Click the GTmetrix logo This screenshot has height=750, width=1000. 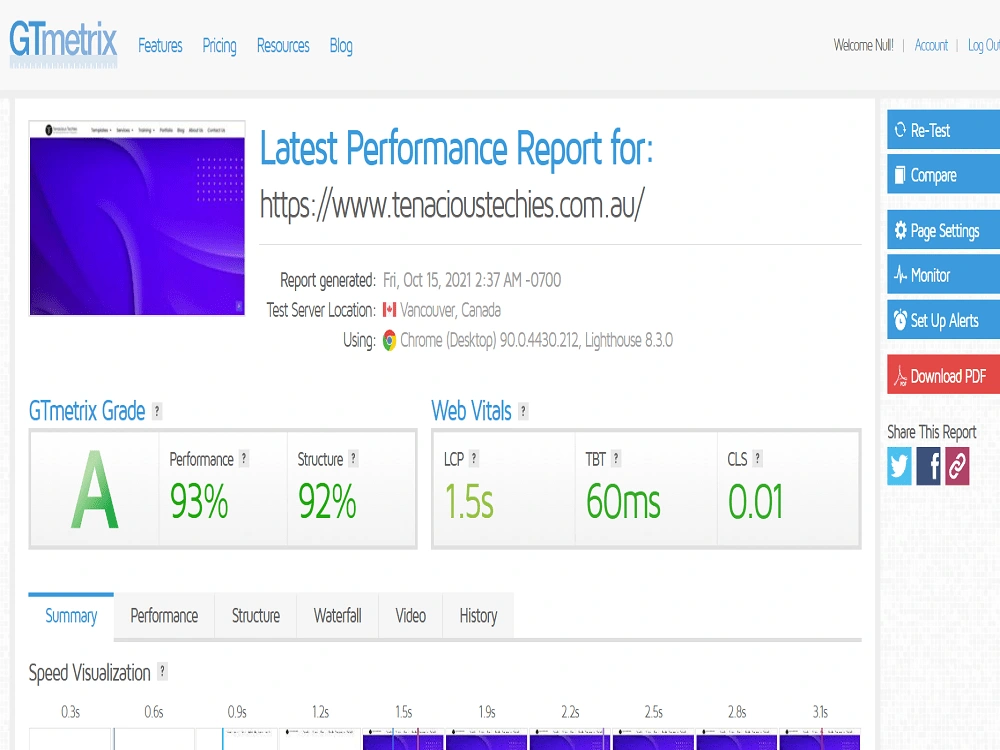tap(63, 45)
